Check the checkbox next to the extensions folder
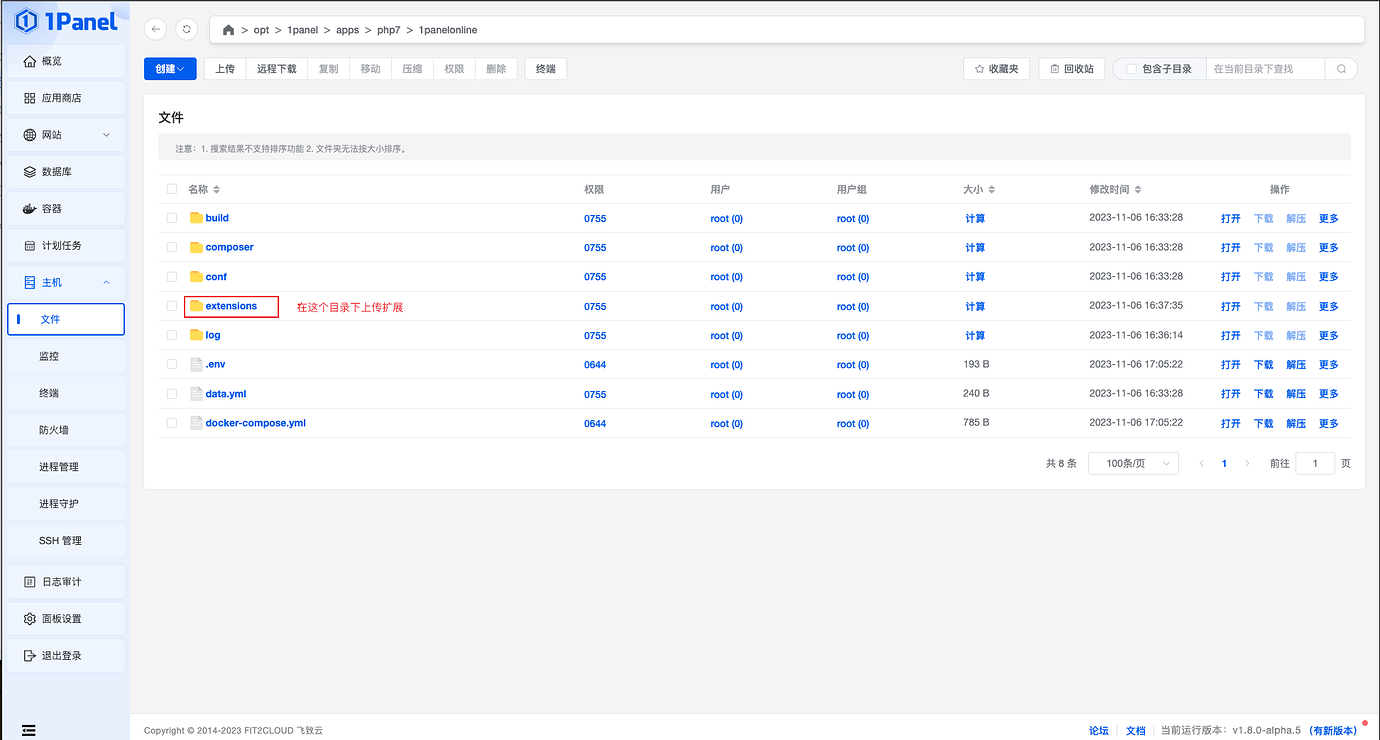Image resolution: width=1380 pixels, height=740 pixels. click(x=171, y=306)
